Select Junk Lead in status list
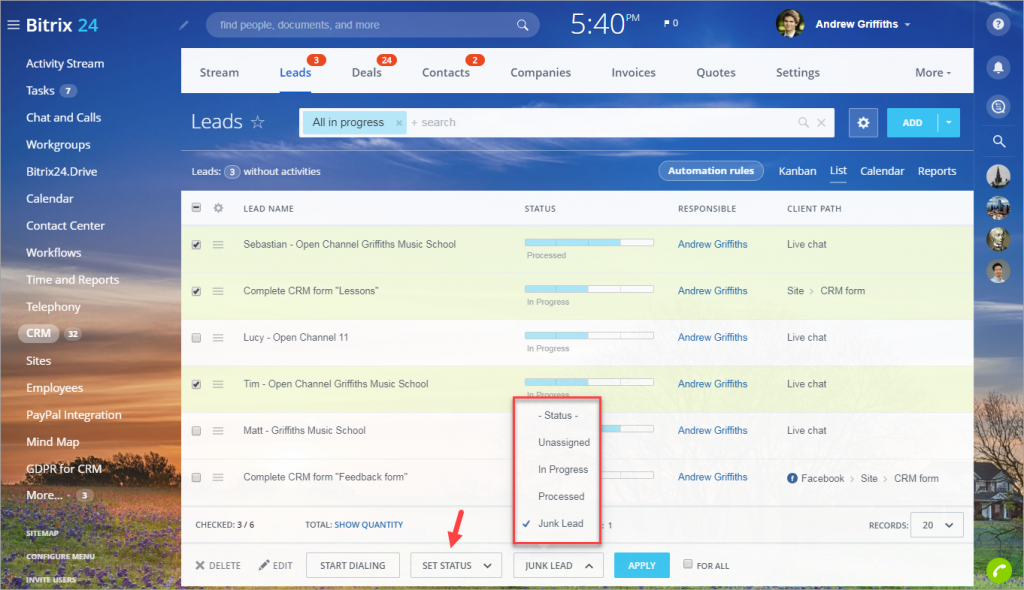 coord(560,523)
